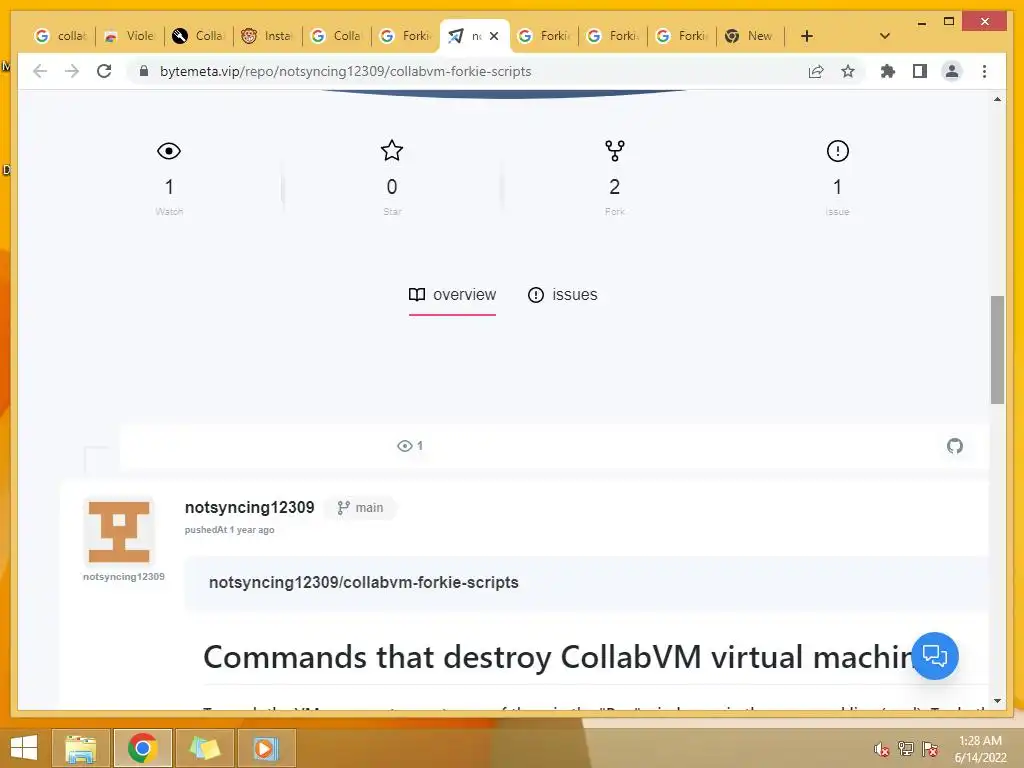Switch to the 'Insta' tab
This screenshot has height=768, width=1024.
click(266, 36)
